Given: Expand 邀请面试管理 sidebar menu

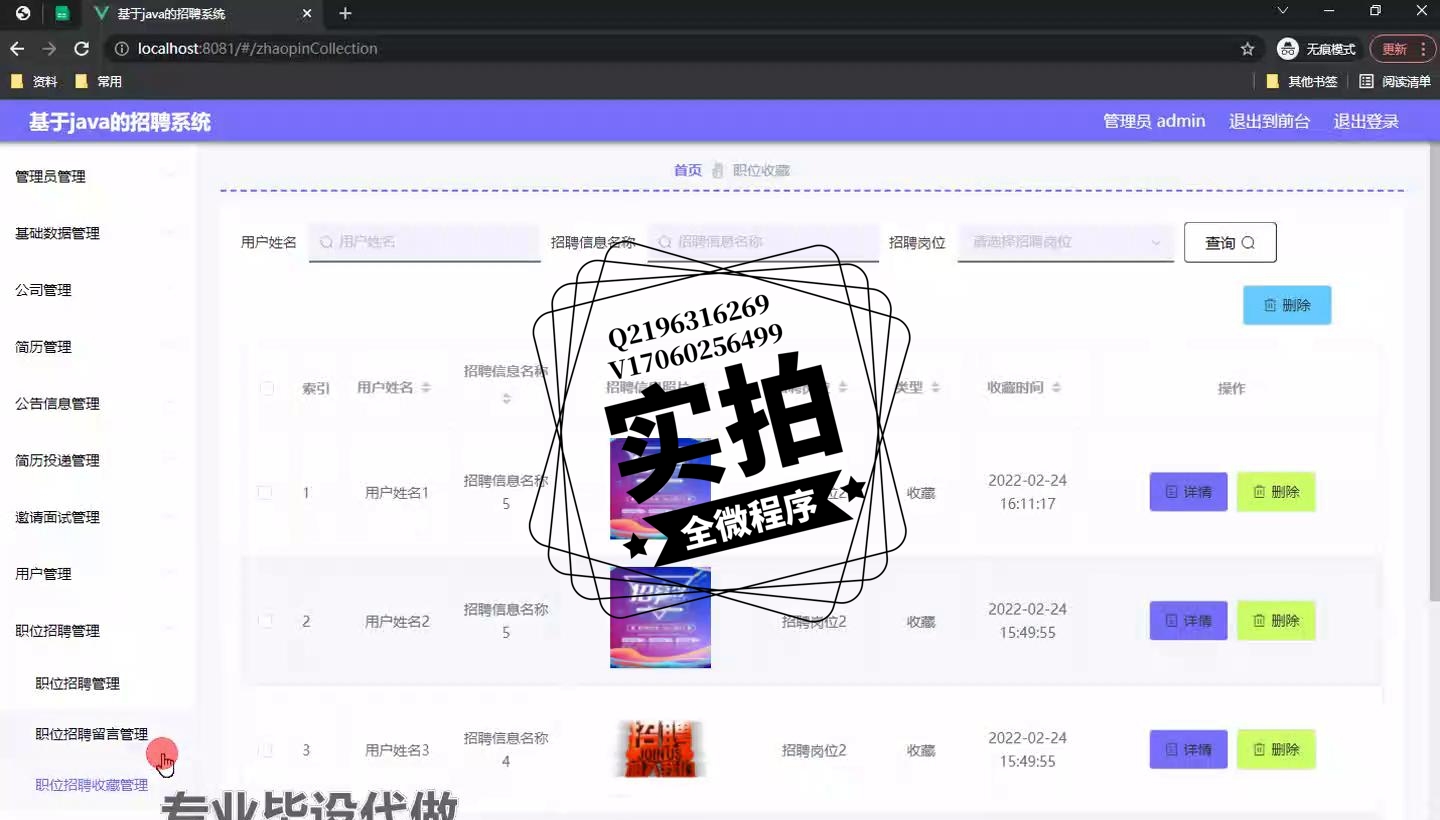Looking at the screenshot, I should tap(97, 517).
